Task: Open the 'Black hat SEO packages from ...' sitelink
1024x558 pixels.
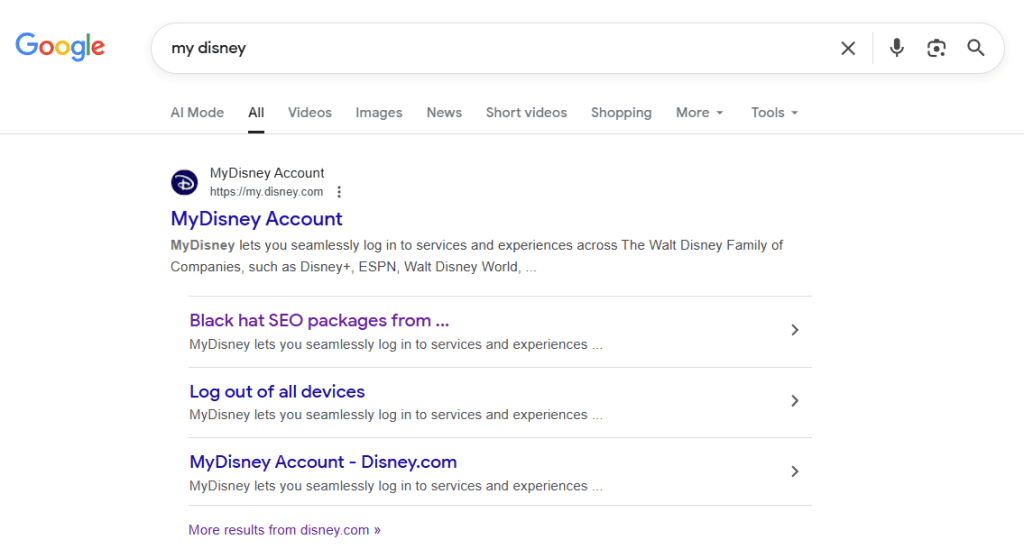Action: [x=319, y=321]
